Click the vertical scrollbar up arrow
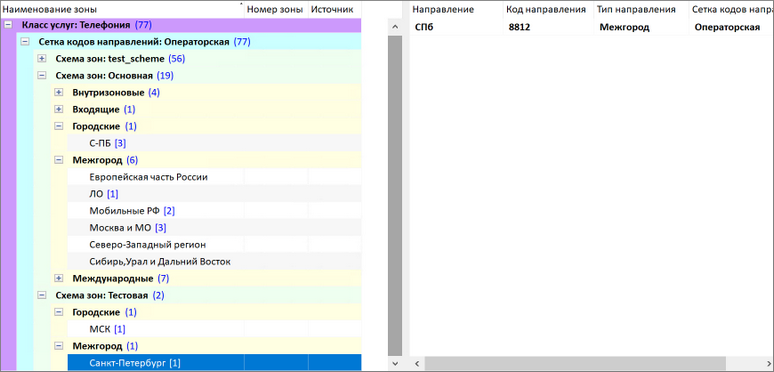Screen dimensions: 774x372 tap(394, 27)
